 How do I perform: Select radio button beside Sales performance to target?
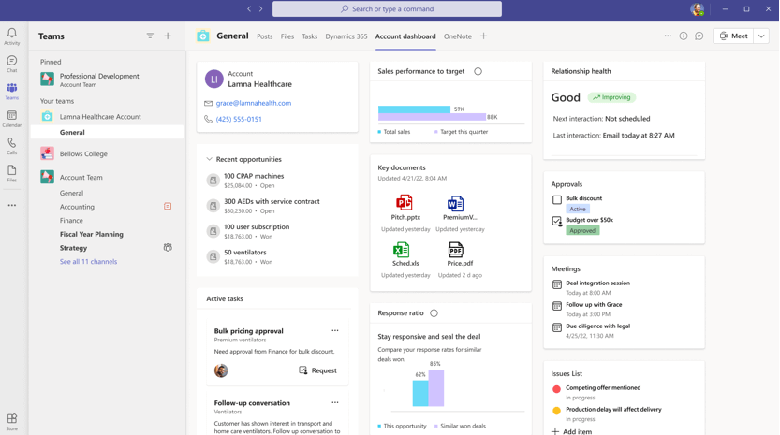point(478,72)
